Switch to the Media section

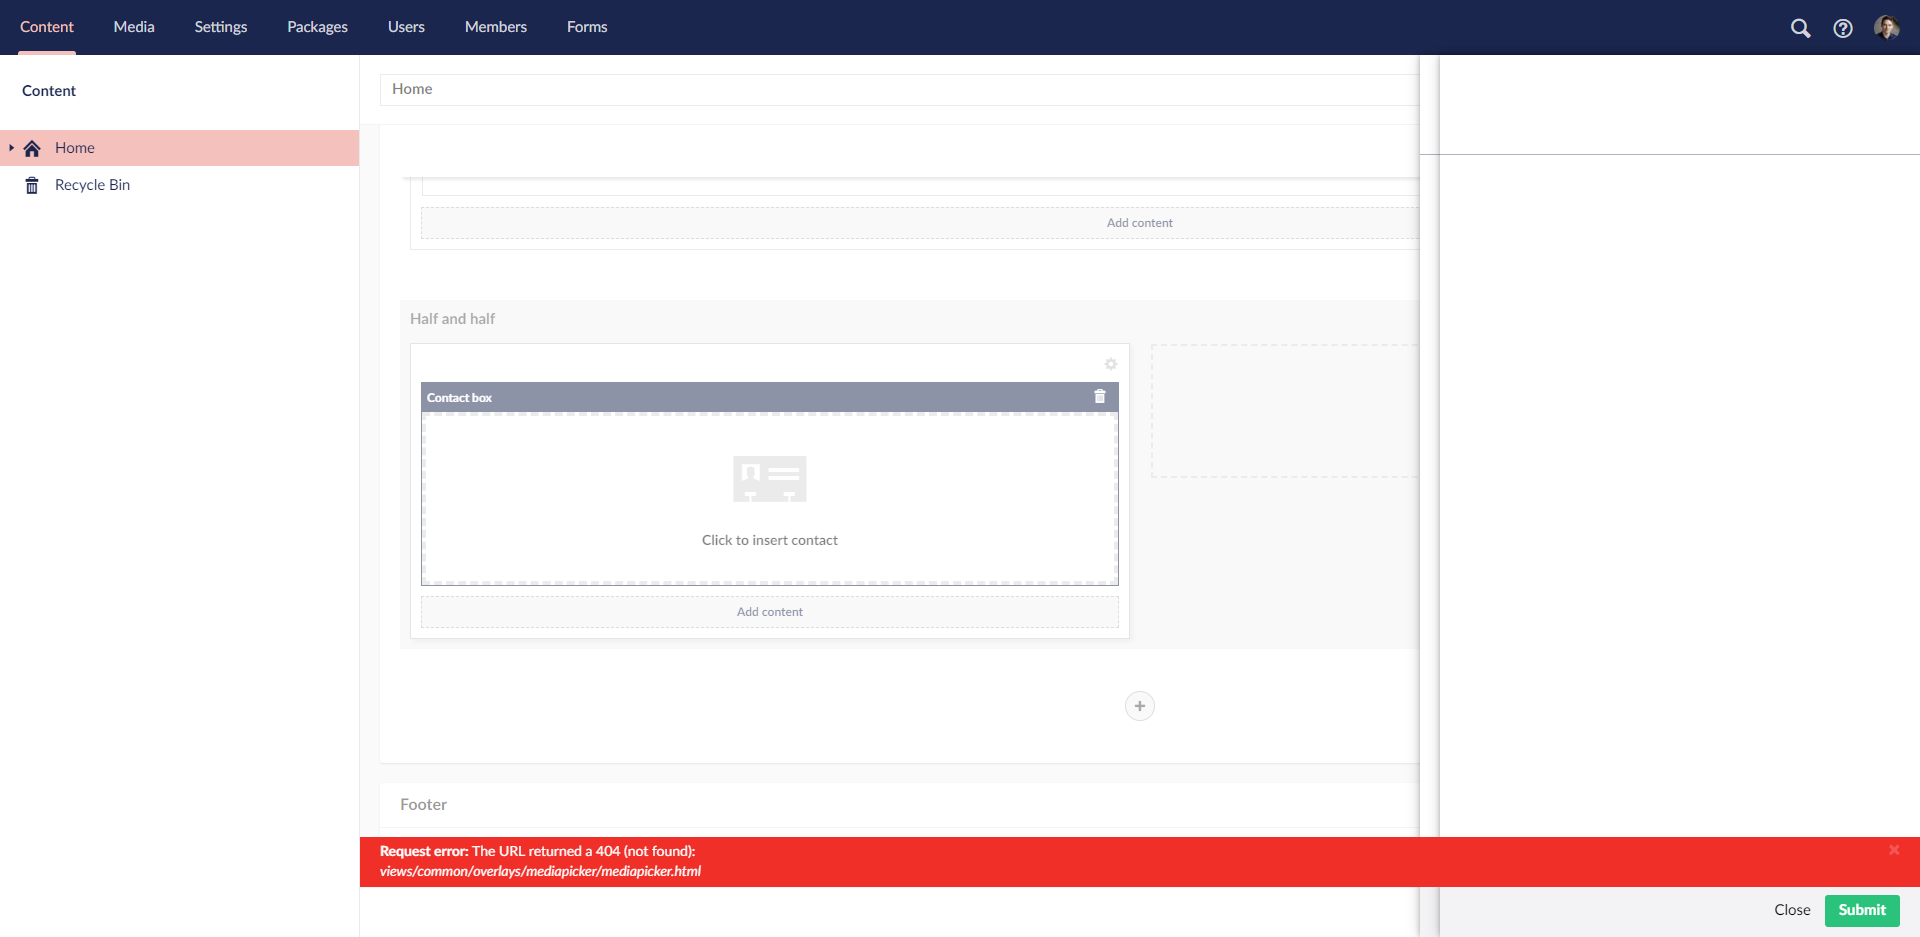tap(133, 27)
